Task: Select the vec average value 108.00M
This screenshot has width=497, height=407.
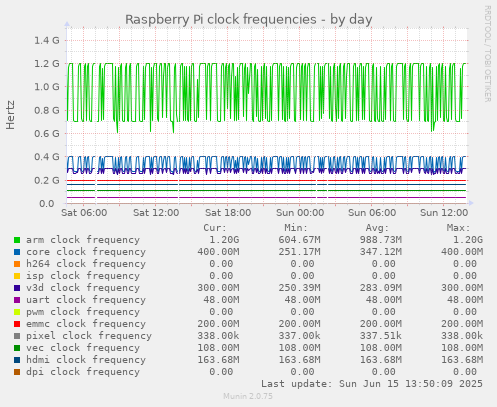Action: click(380, 348)
